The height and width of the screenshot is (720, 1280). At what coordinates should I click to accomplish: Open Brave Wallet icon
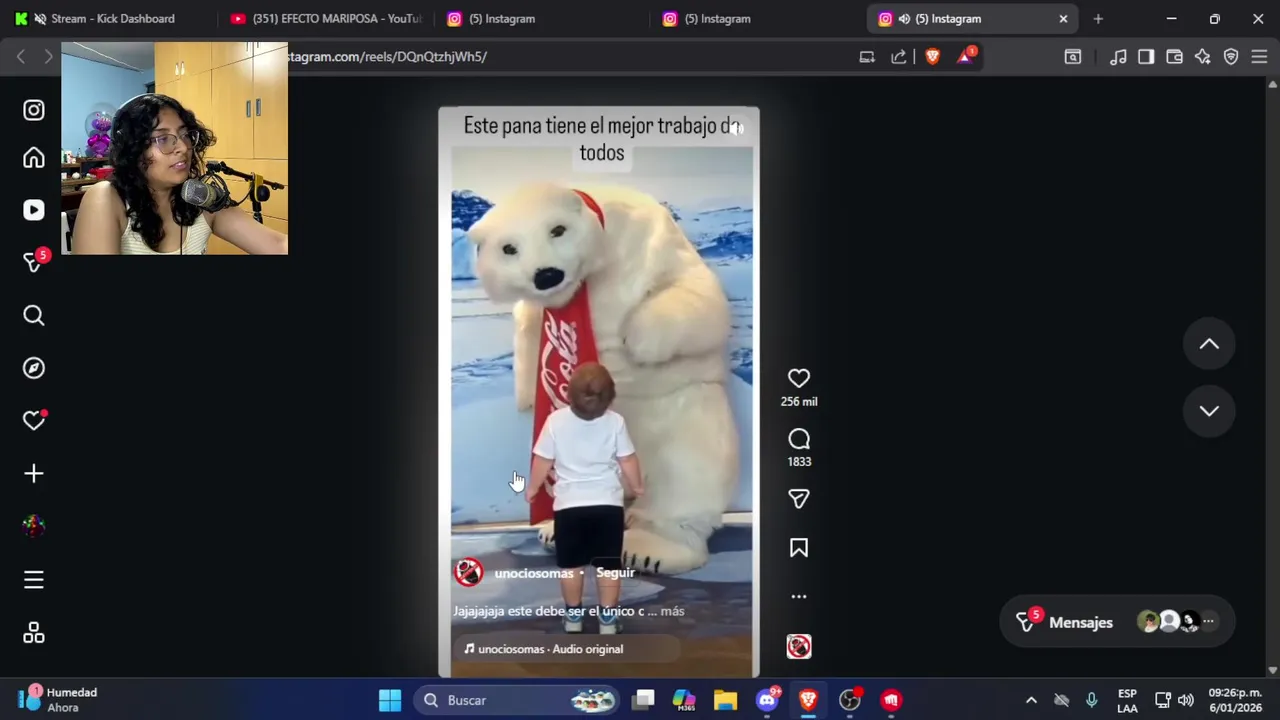pos(1174,57)
